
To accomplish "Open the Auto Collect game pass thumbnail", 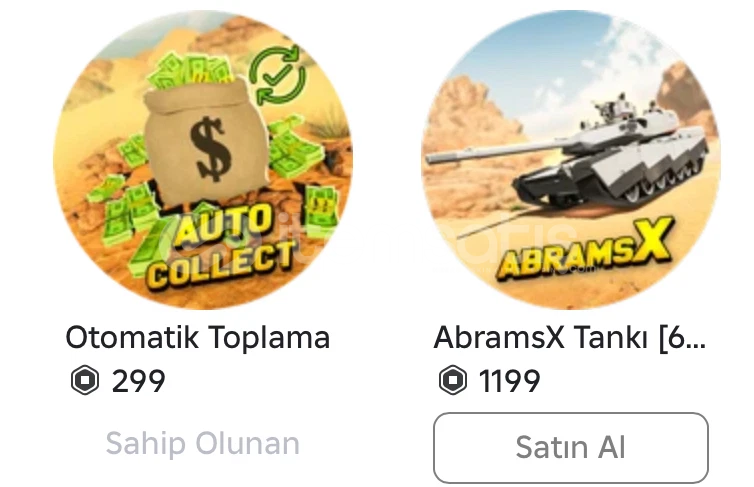I will (203, 160).
